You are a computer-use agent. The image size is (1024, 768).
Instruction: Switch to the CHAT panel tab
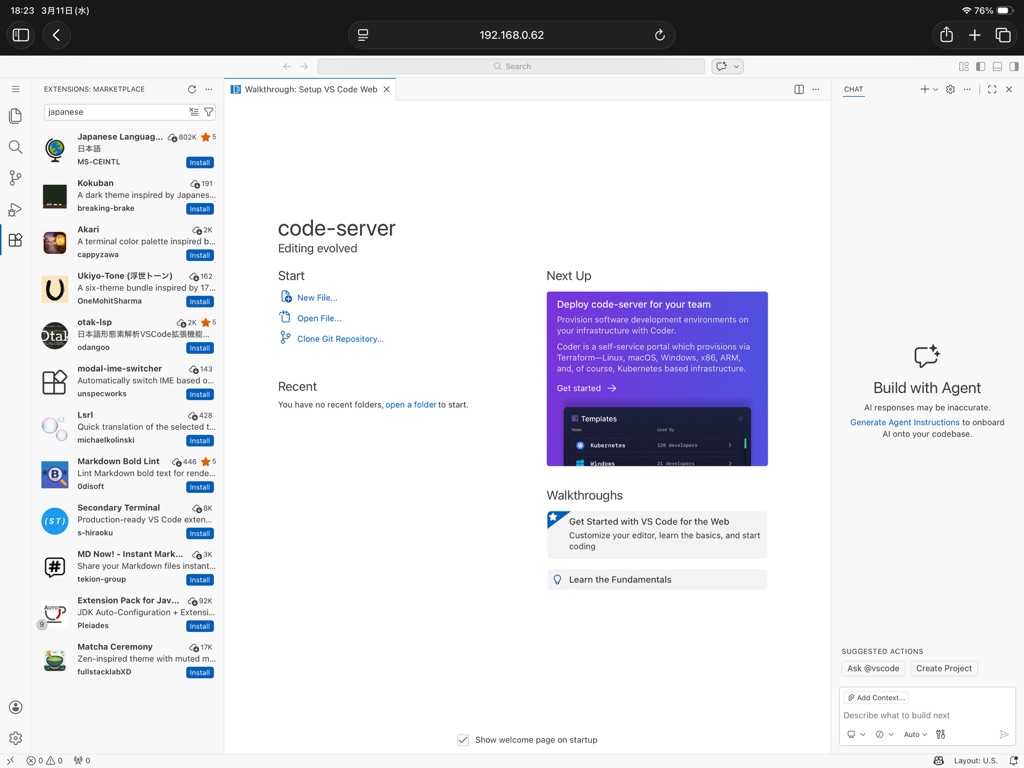click(853, 89)
